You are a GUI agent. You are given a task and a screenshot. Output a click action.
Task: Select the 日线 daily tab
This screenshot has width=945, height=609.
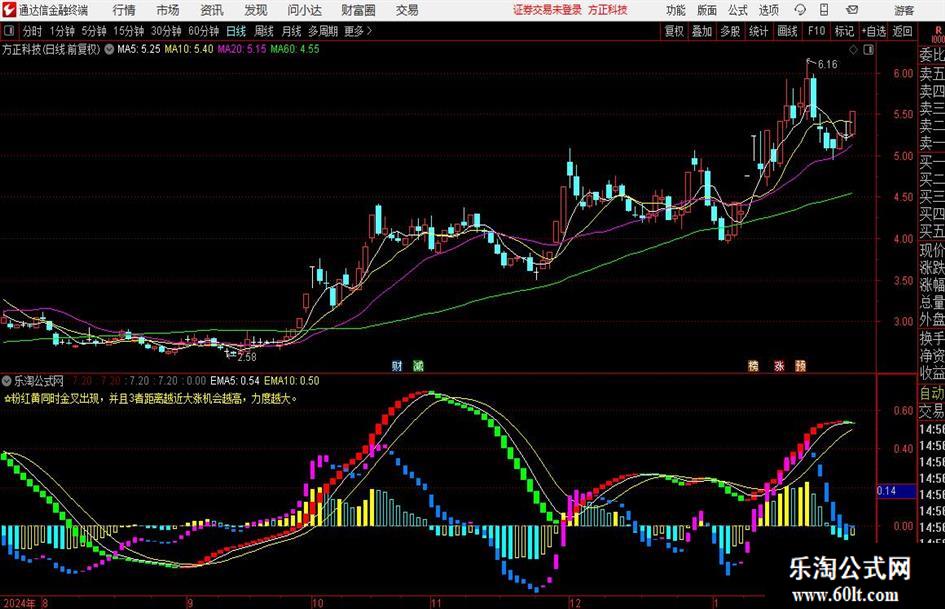(x=236, y=31)
